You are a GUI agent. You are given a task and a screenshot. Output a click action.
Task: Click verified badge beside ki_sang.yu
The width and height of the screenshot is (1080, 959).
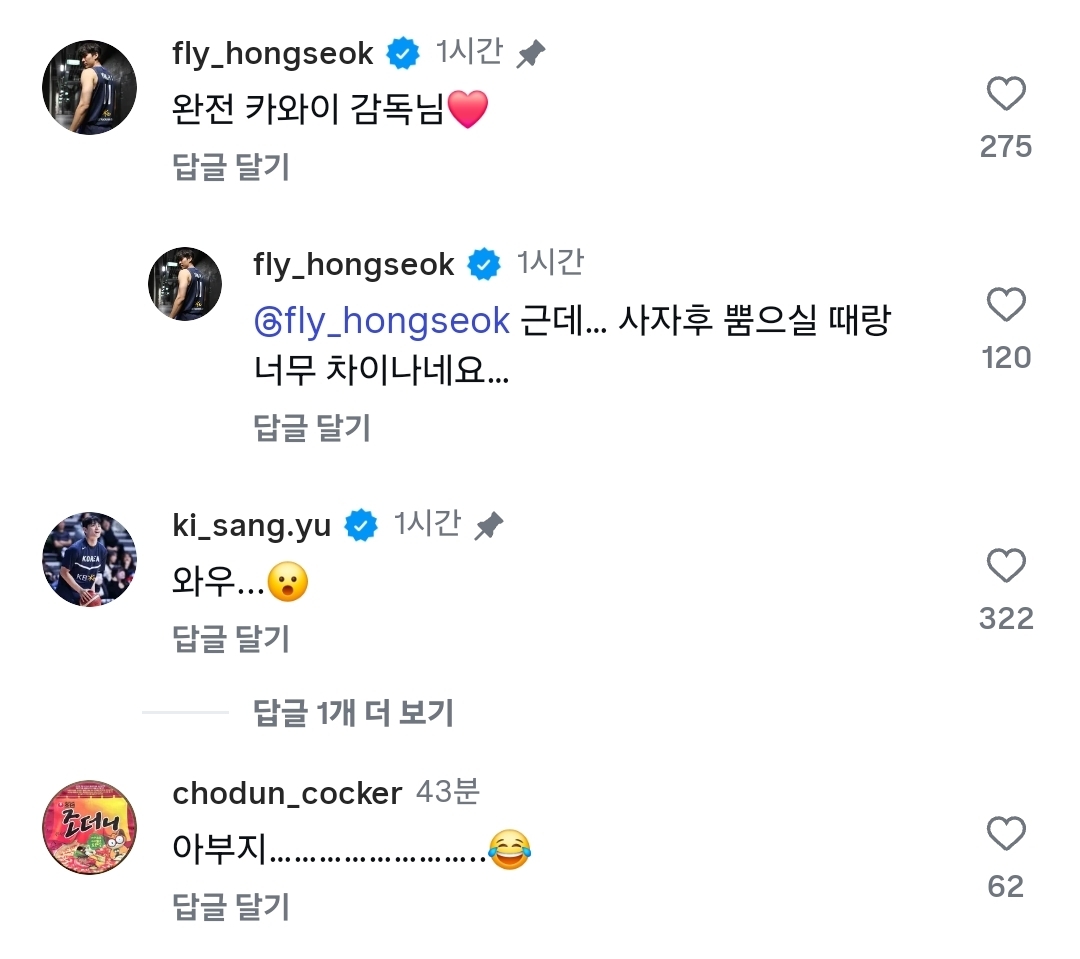pyautogui.click(x=360, y=525)
